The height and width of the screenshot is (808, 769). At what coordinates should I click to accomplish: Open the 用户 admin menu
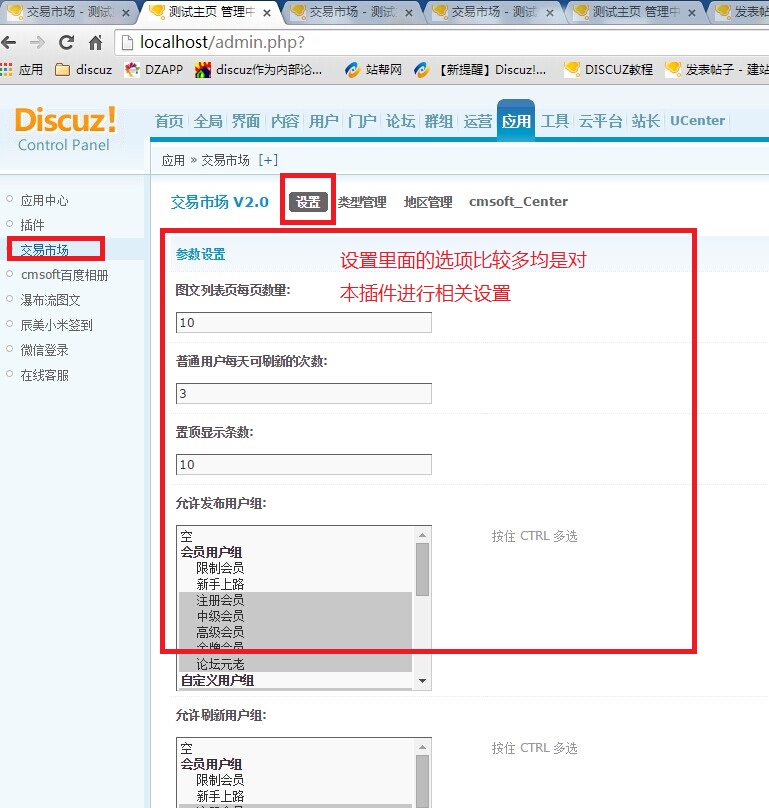(x=323, y=121)
